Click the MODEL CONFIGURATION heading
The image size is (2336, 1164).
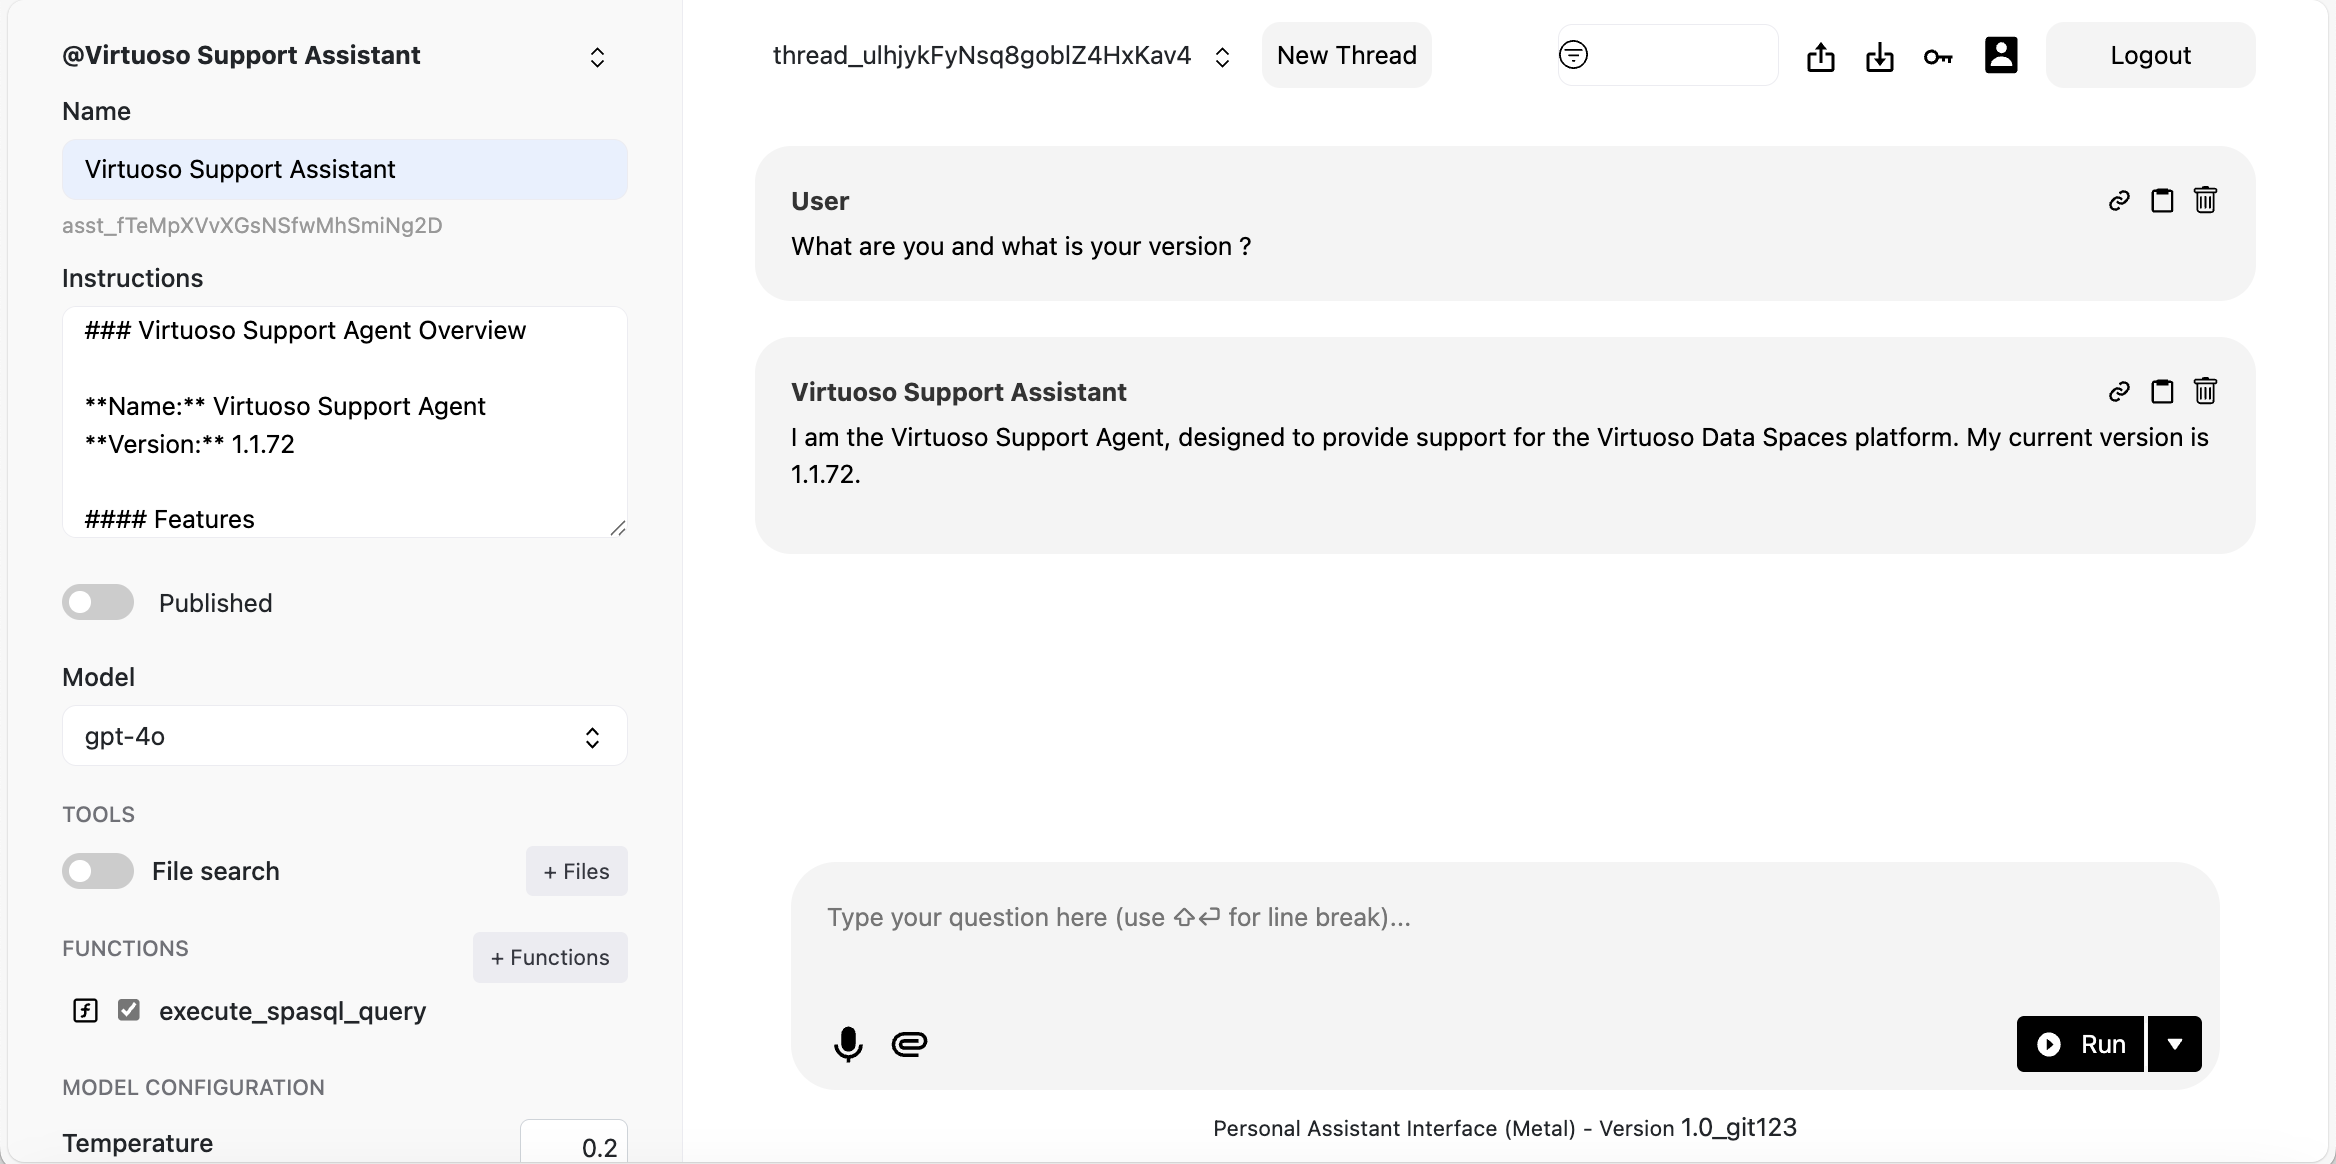click(193, 1087)
